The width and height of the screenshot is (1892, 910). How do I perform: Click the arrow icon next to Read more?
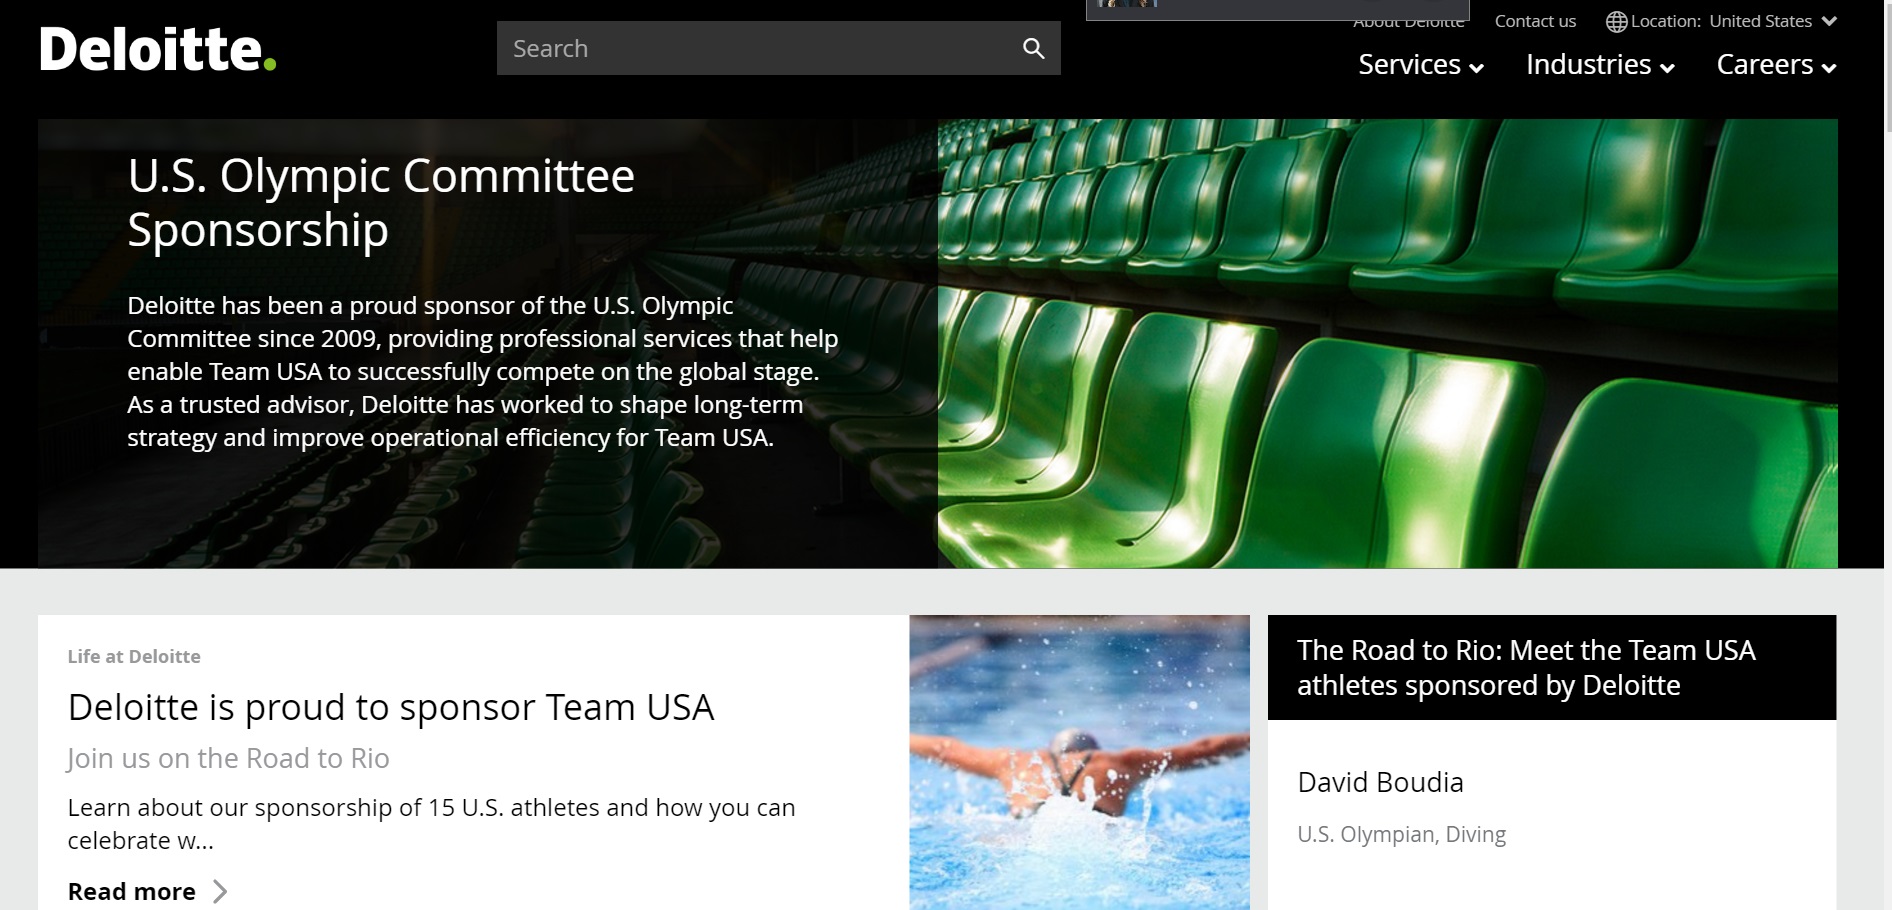(x=221, y=891)
